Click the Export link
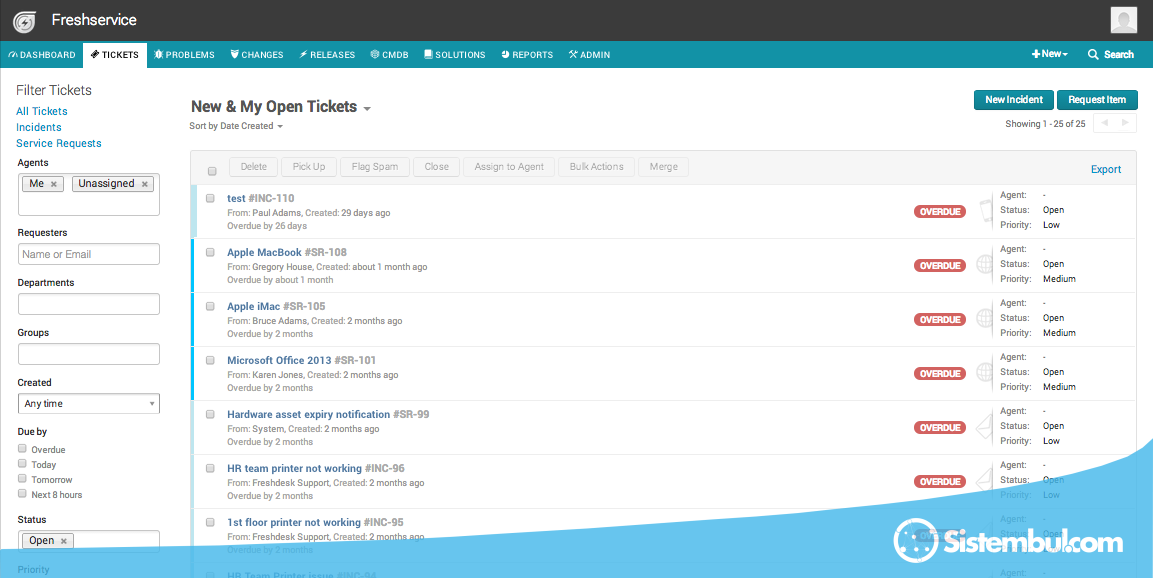 1106,169
